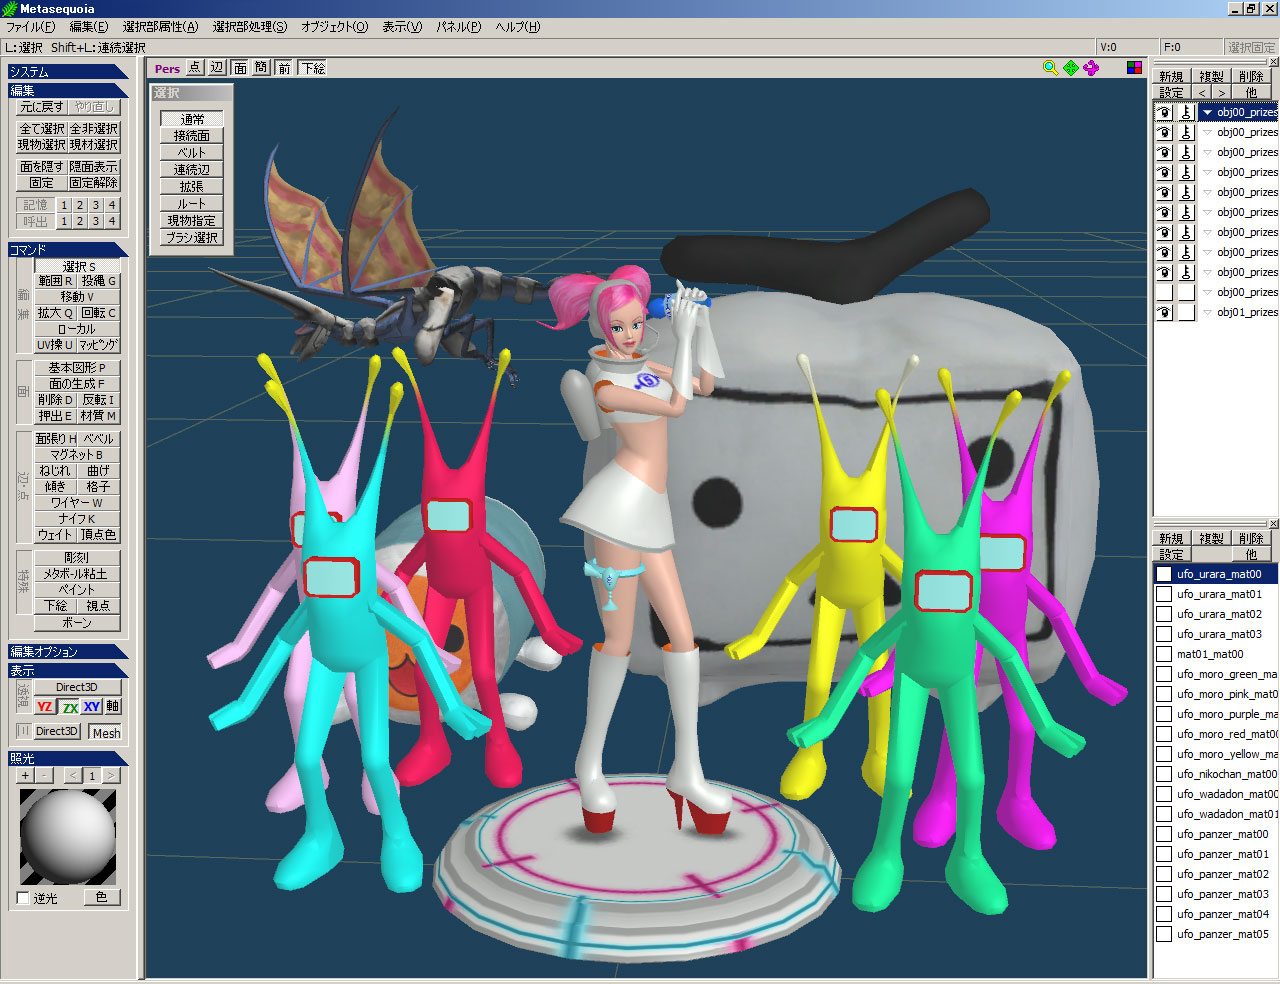Screen dimensions: 1280x984
Task: Toggle 点 vertex display in viewport bar
Action: click(x=194, y=67)
